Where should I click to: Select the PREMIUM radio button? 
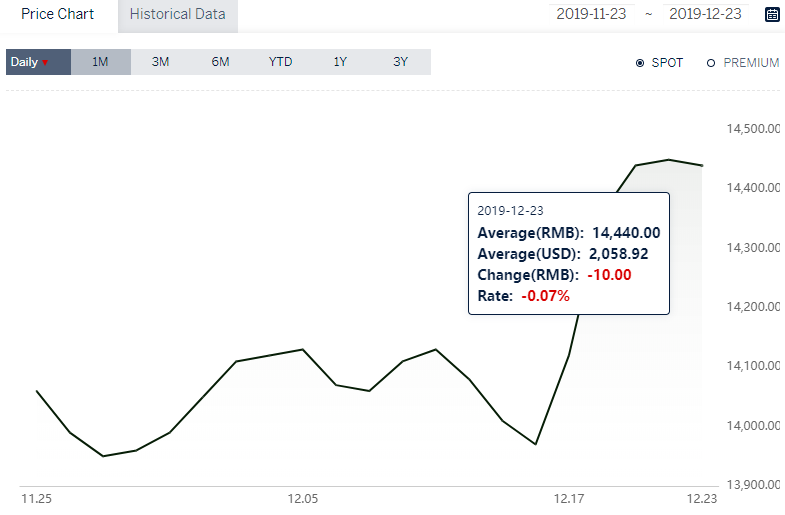click(x=711, y=63)
